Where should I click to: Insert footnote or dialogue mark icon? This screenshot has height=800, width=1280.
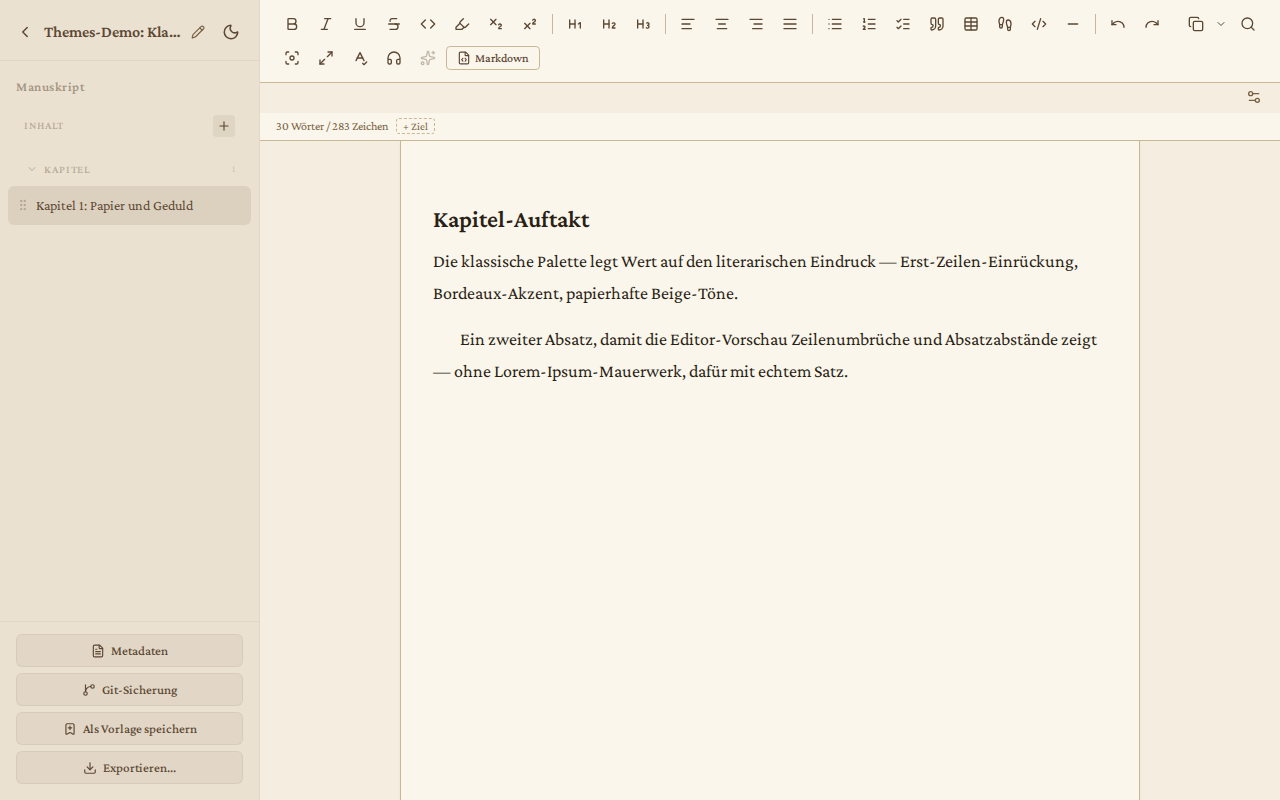[1005, 24]
